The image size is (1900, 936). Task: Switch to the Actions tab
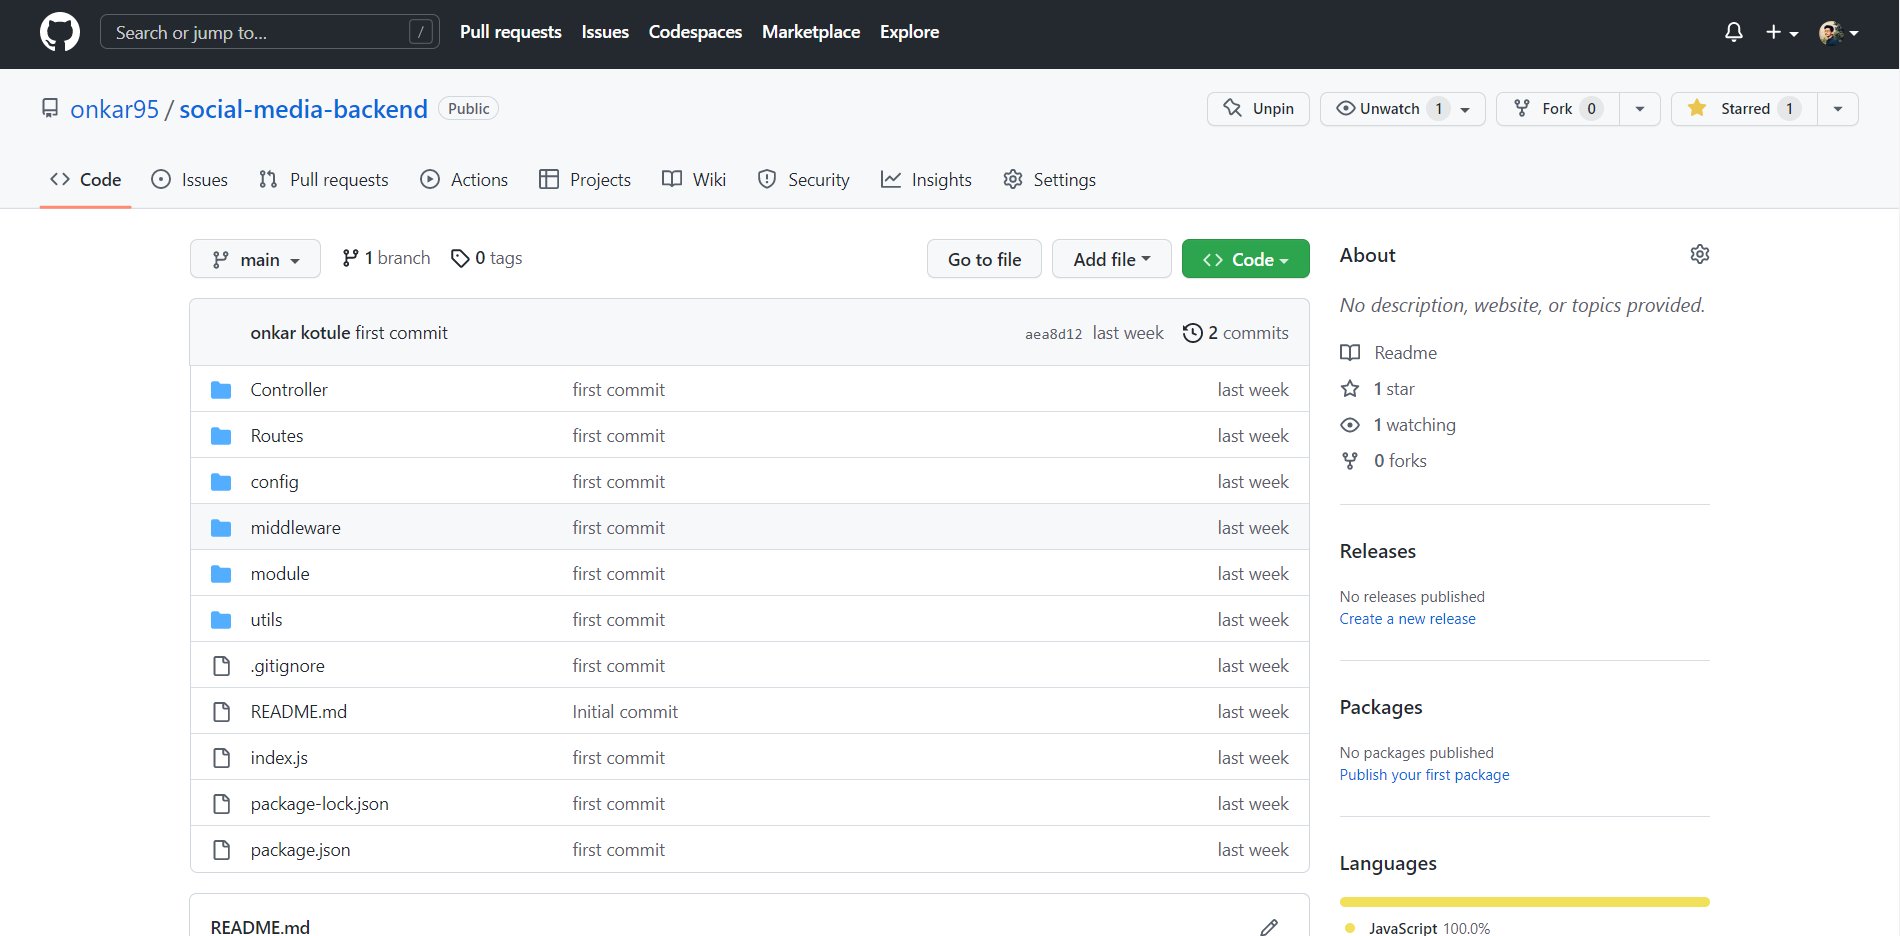click(464, 180)
